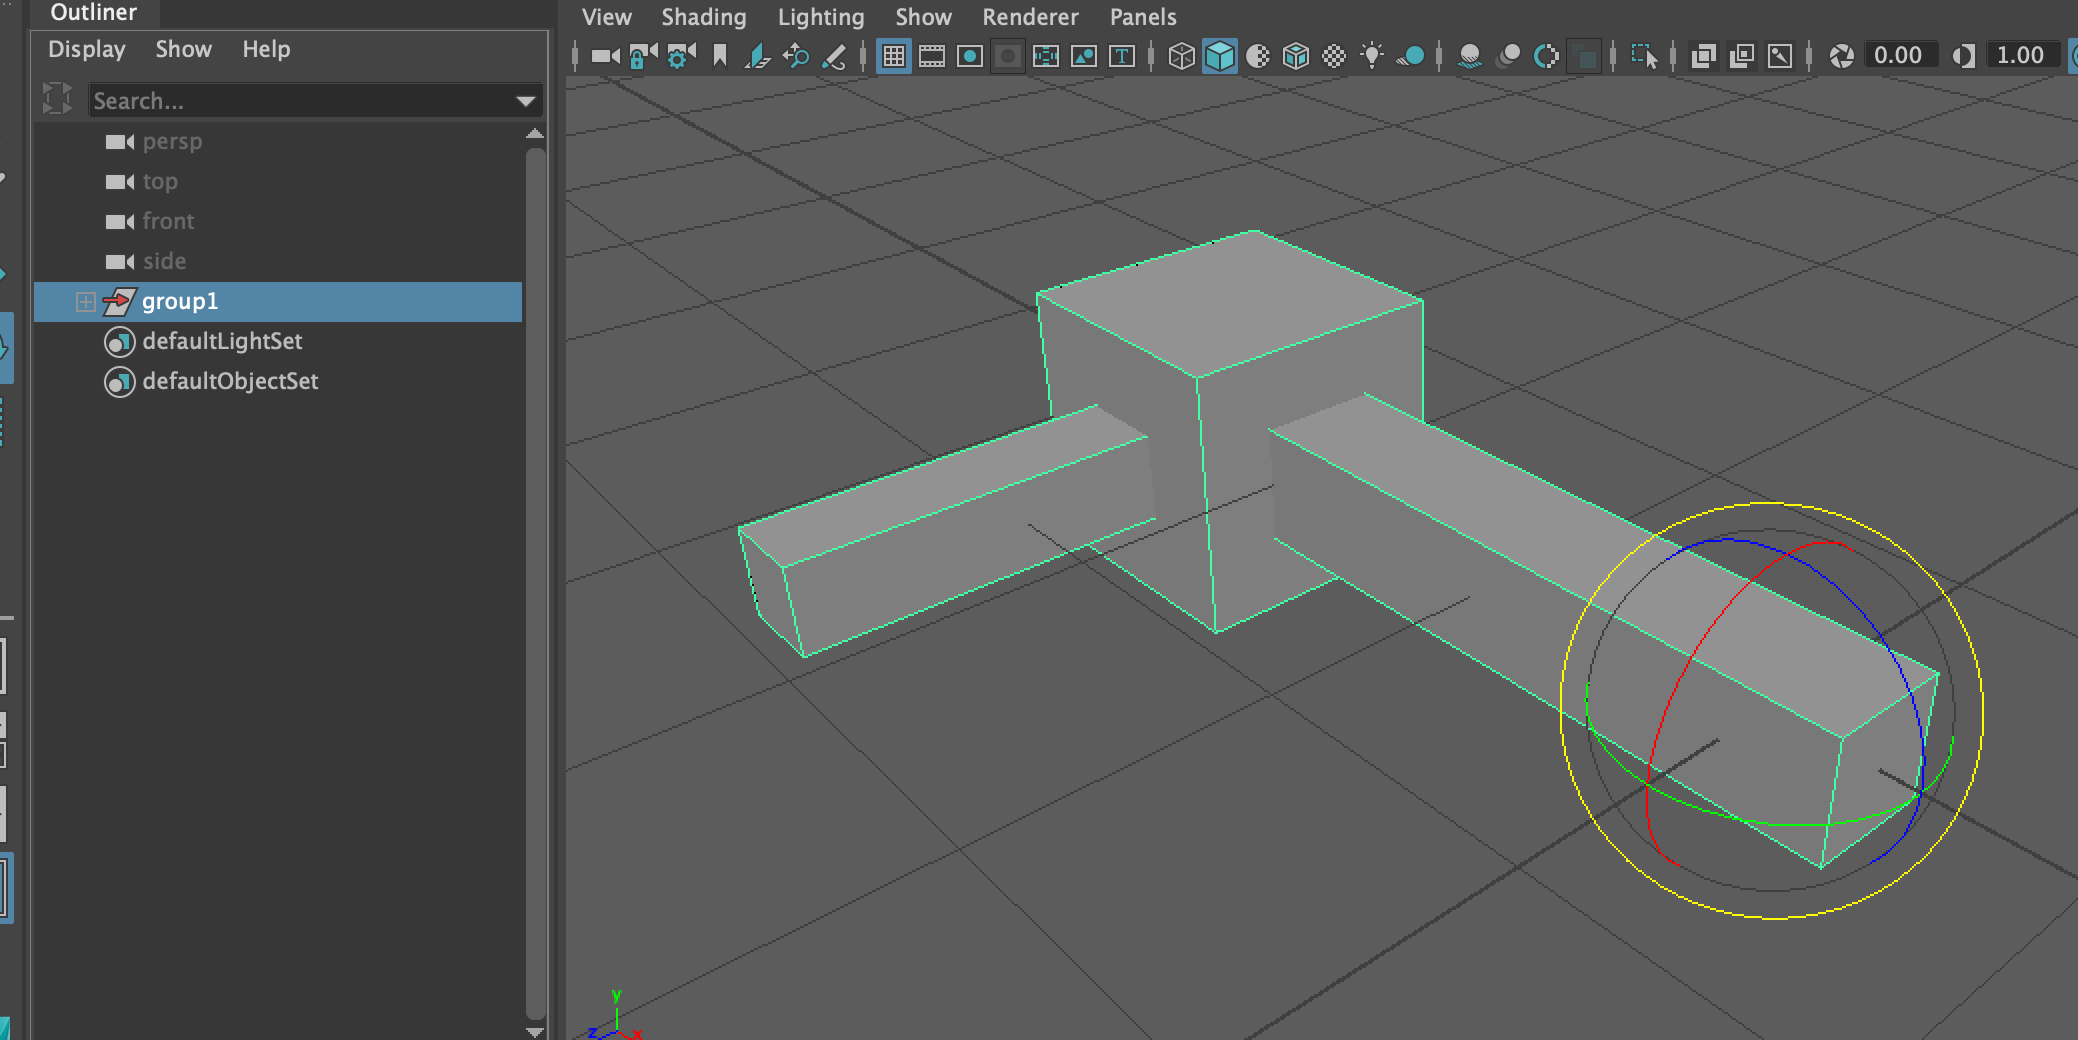This screenshot has height=1040, width=2078.
Task: Select the Wireframe display mode icon
Action: [1183, 57]
